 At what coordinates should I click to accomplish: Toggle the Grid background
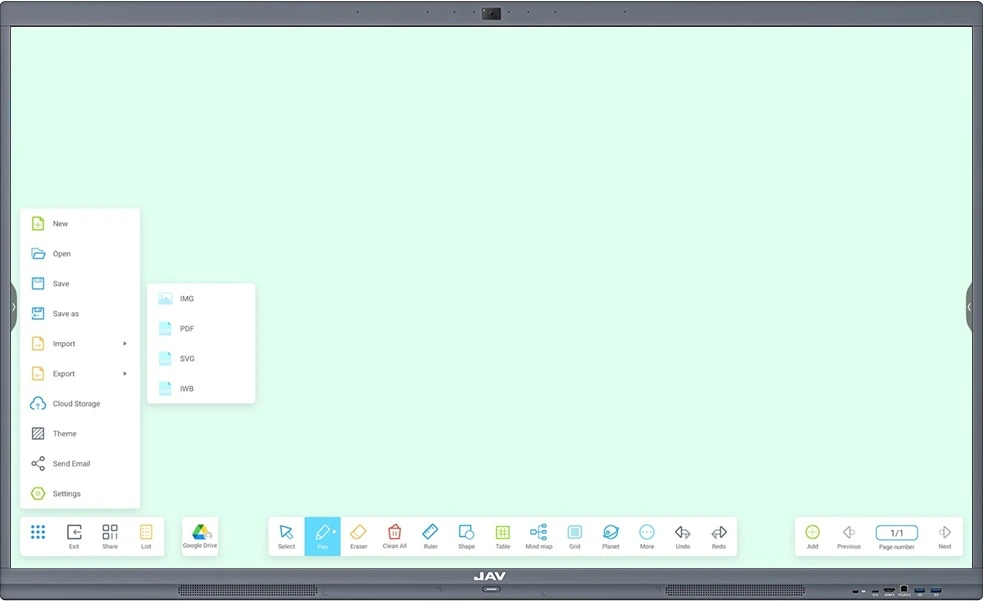pos(574,535)
